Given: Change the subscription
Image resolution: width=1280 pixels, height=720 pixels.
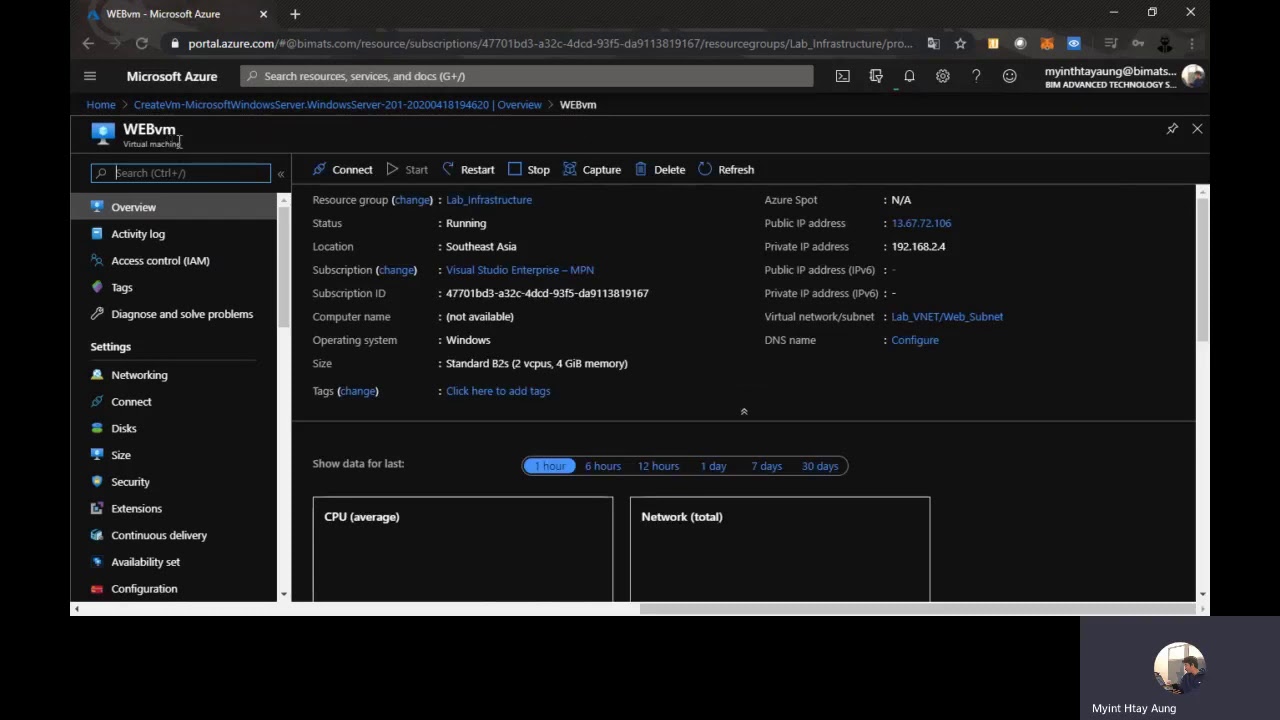Looking at the screenshot, I should [x=397, y=270].
